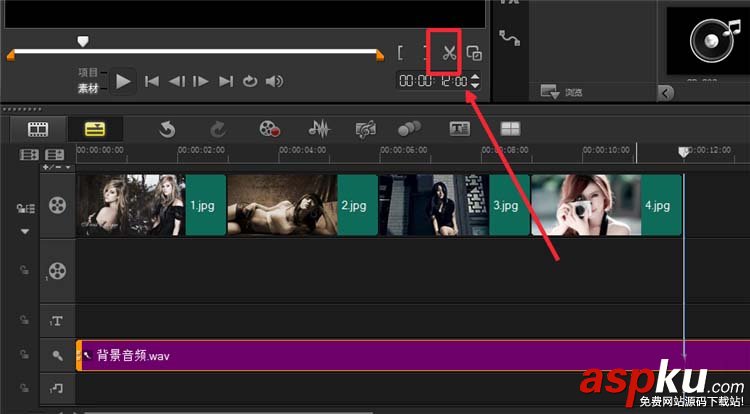Show all visible tracks icon

tap(29, 155)
